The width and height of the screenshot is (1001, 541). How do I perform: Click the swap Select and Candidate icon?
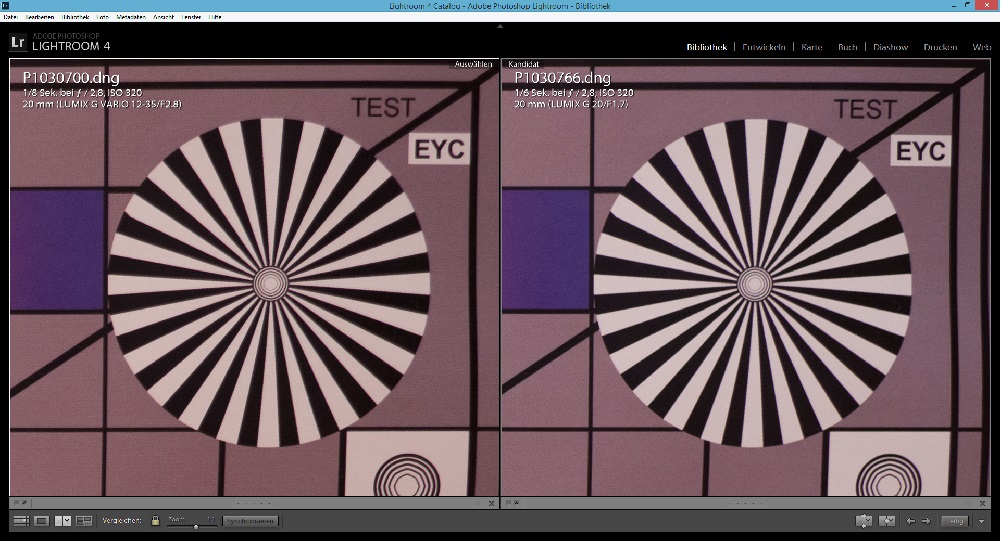[864, 521]
